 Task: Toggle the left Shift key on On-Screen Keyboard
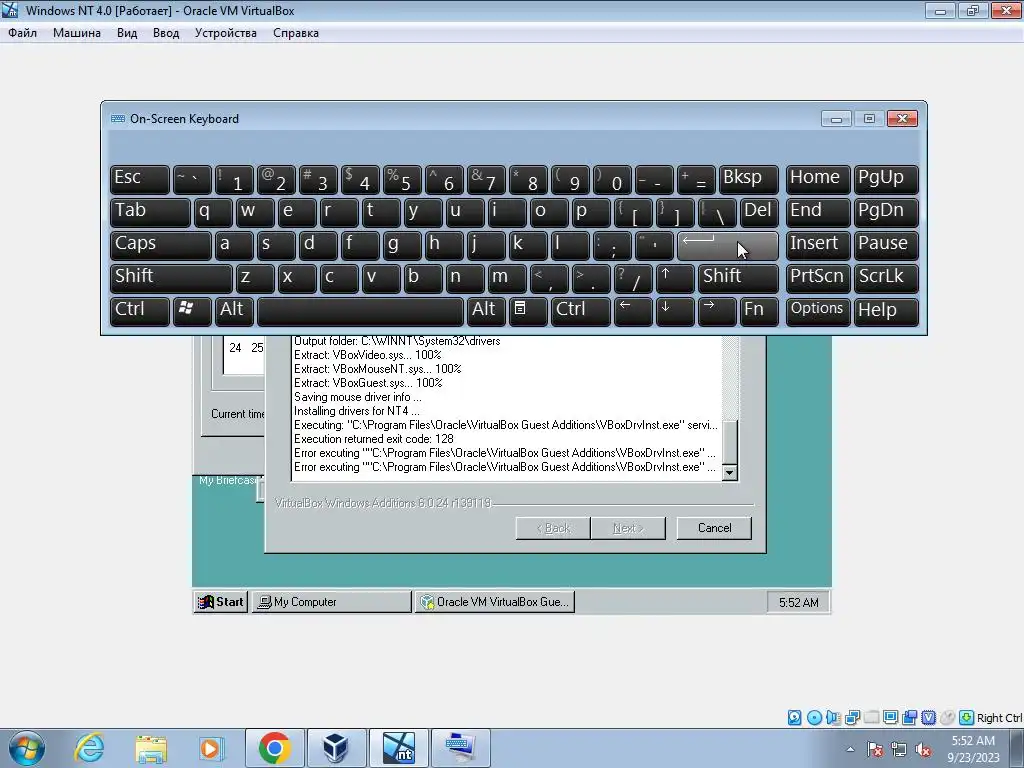coord(171,278)
